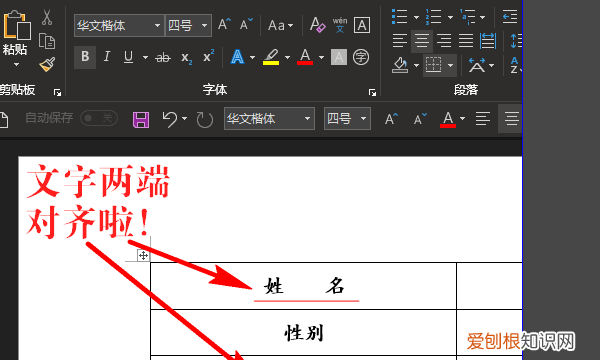Copy selection with the copy icon

click(47, 41)
